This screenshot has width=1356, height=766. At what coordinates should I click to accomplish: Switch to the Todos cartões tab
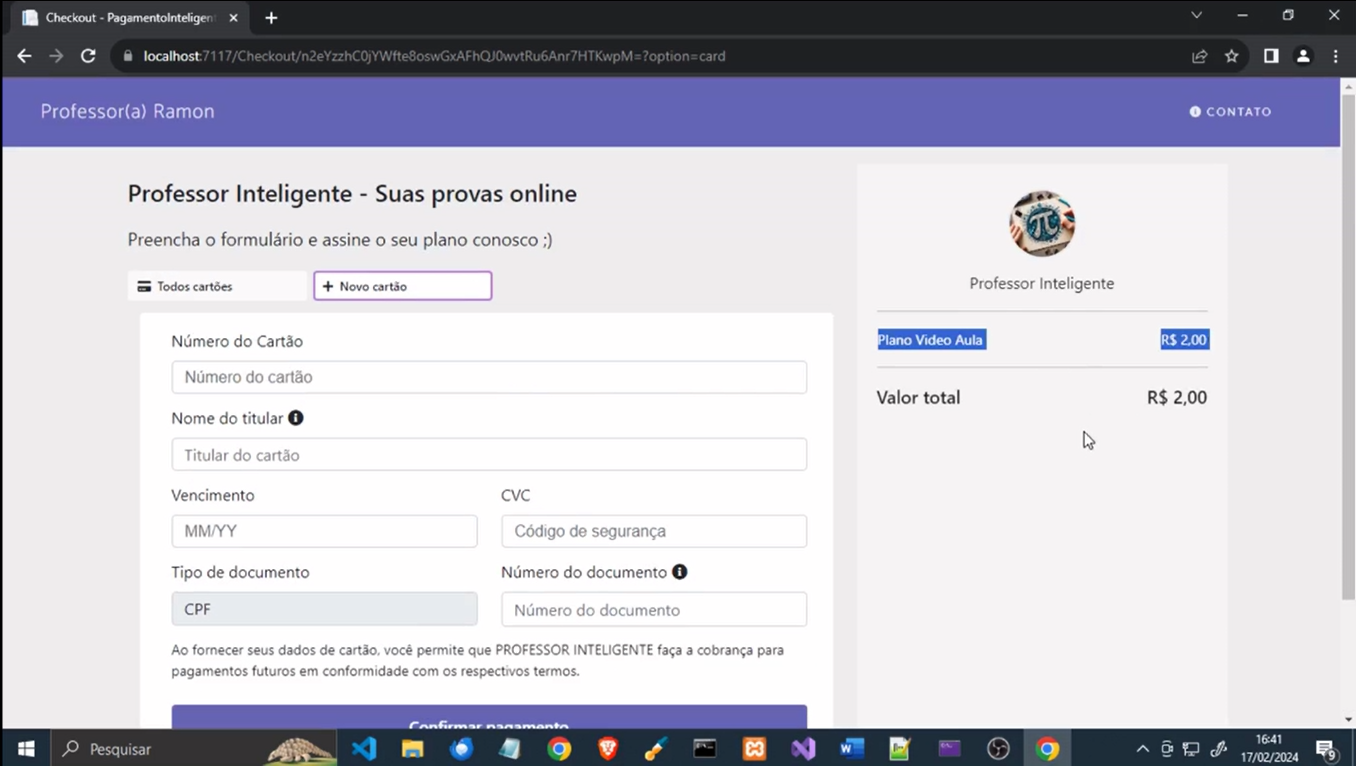tap(217, 286)
